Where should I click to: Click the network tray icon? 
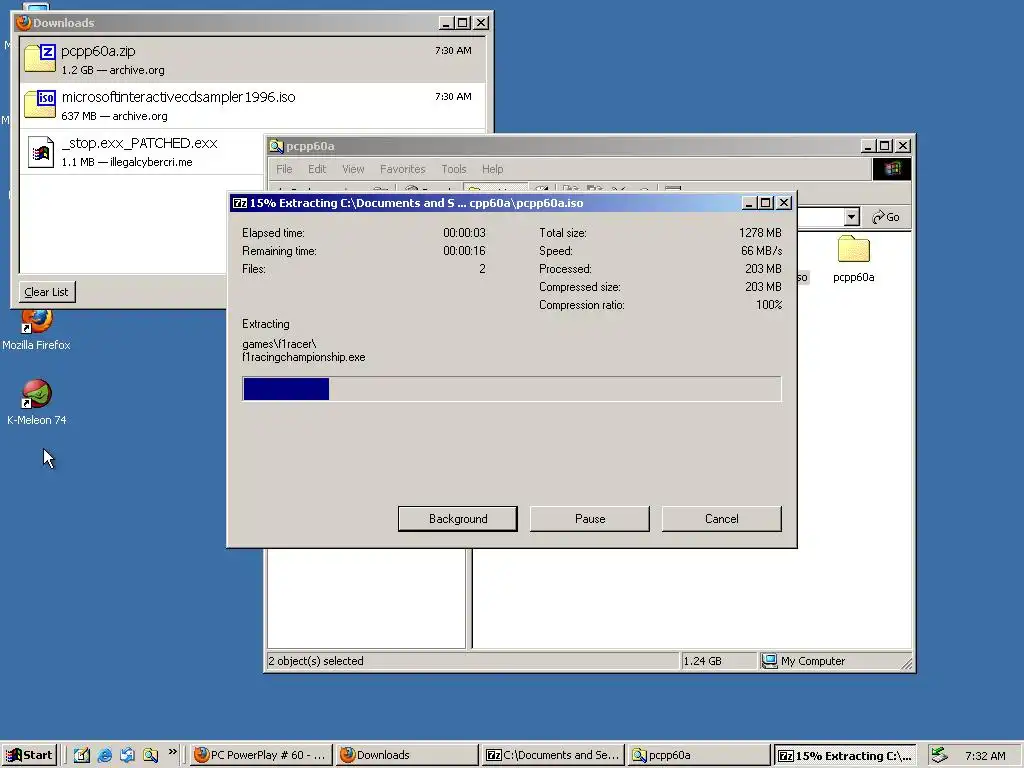pyautogui.click(x=939, y=755)
